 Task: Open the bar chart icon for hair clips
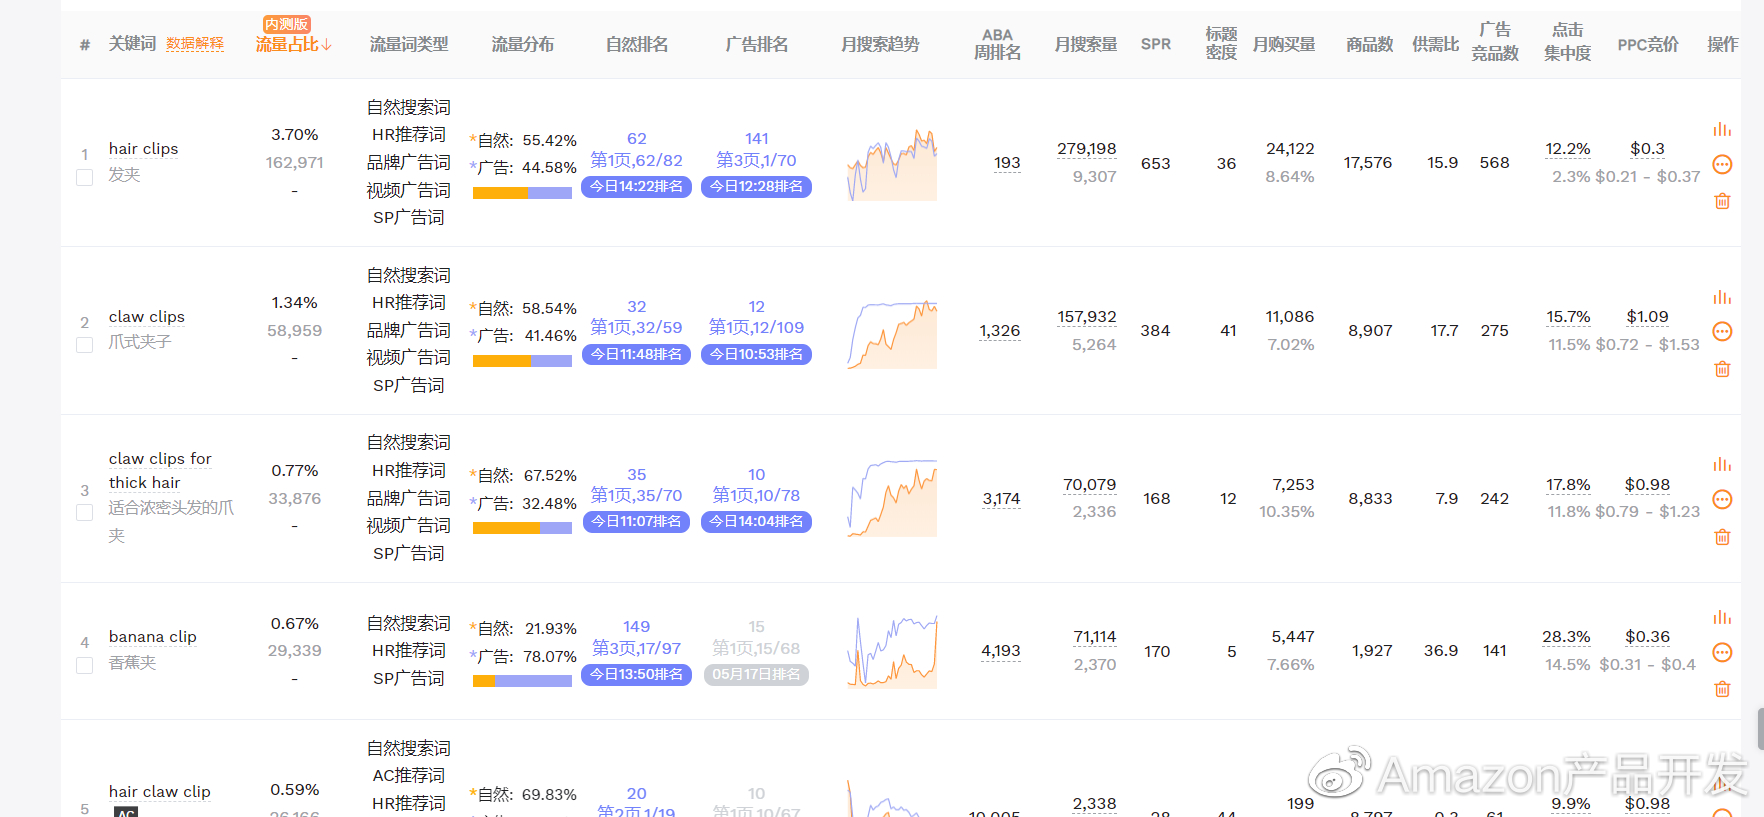[1721, 129]
